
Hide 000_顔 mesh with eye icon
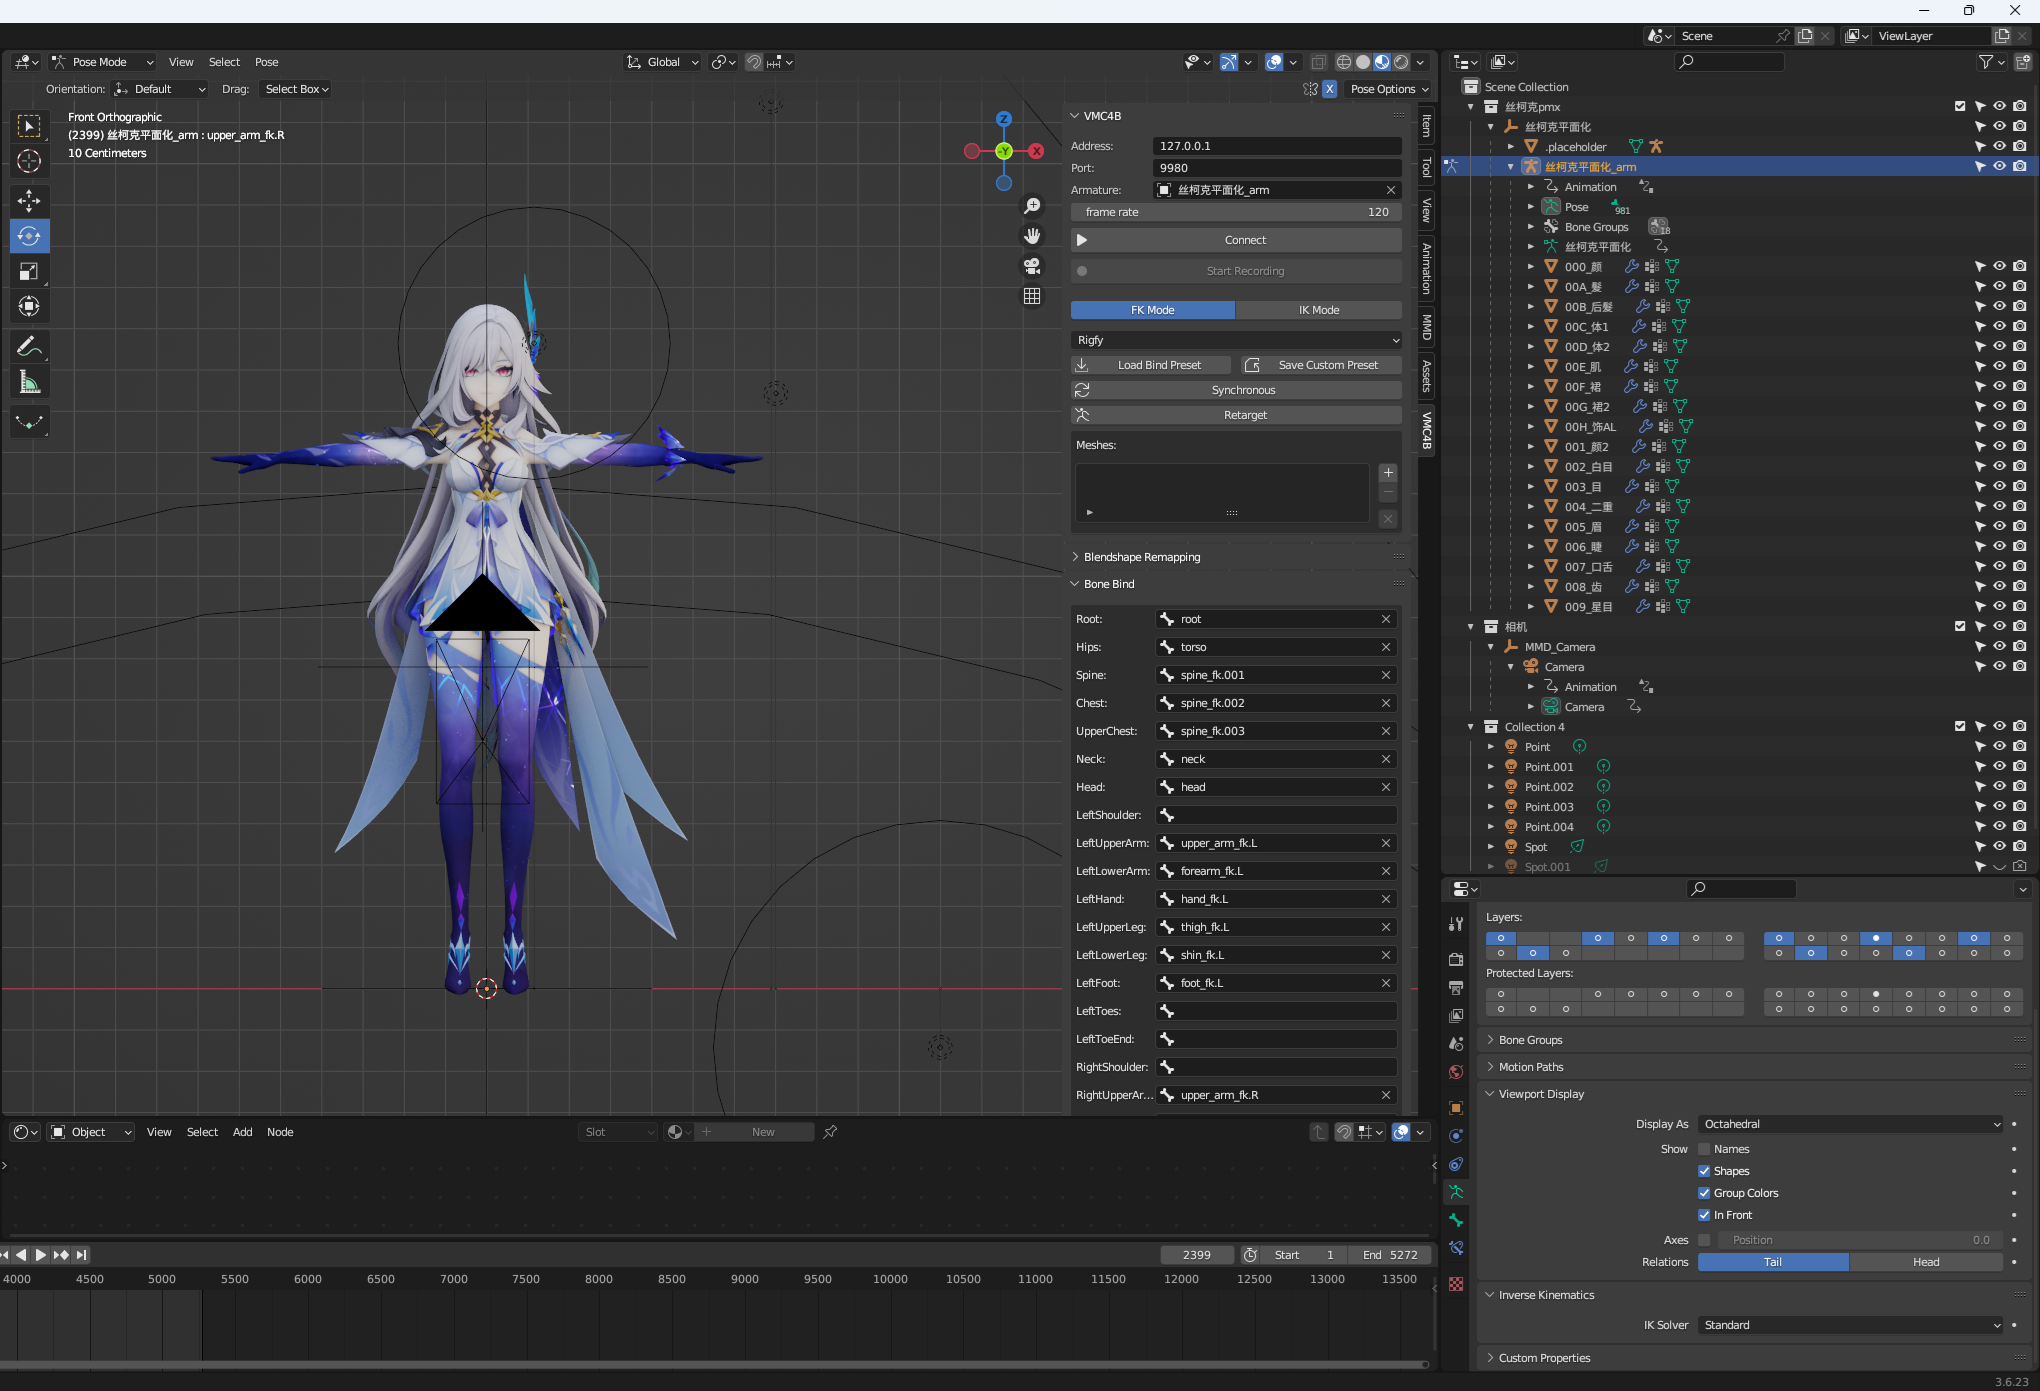click(1999, 267)
